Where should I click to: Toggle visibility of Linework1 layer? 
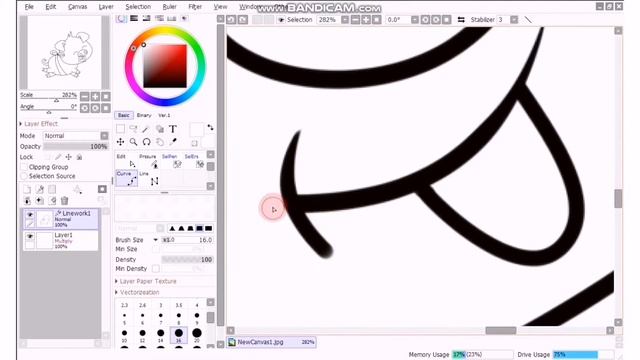click(x=30, y=214)
